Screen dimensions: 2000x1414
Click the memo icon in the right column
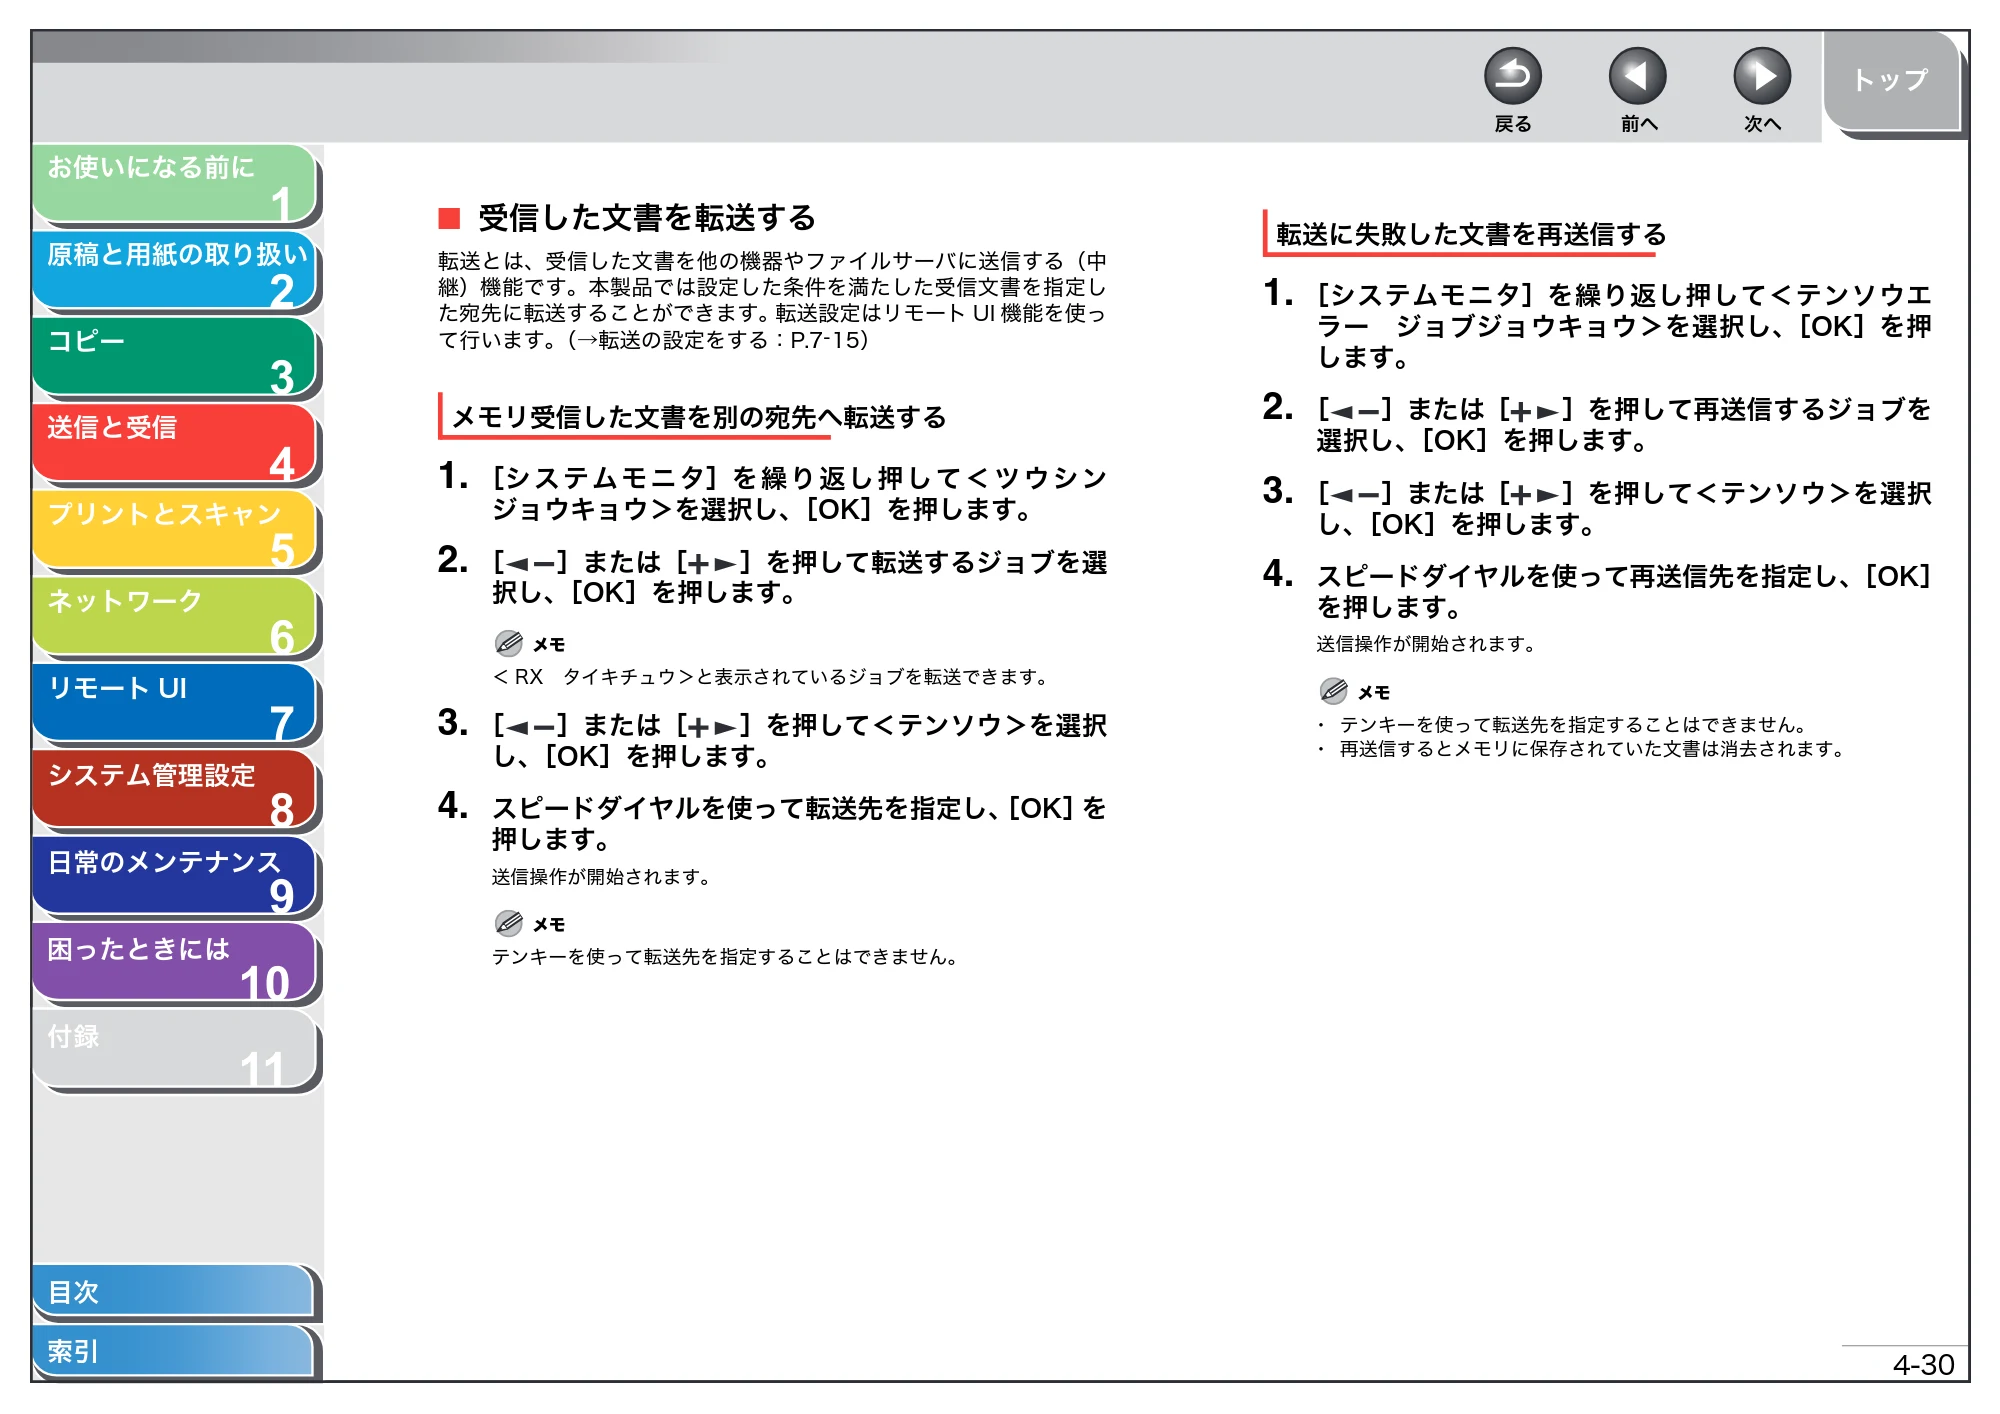coord(1333,691)
